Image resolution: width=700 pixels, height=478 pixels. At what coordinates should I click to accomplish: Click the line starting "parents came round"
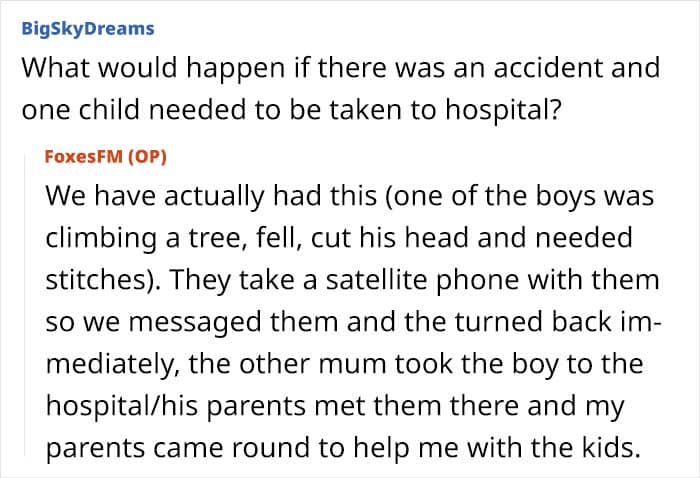point(343,448)
